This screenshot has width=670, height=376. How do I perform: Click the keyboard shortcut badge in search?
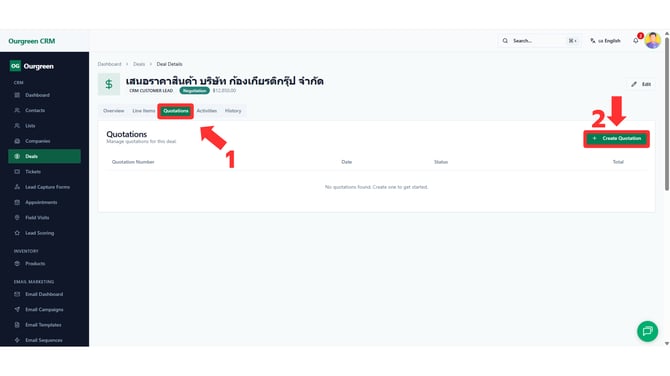point(573,41)
